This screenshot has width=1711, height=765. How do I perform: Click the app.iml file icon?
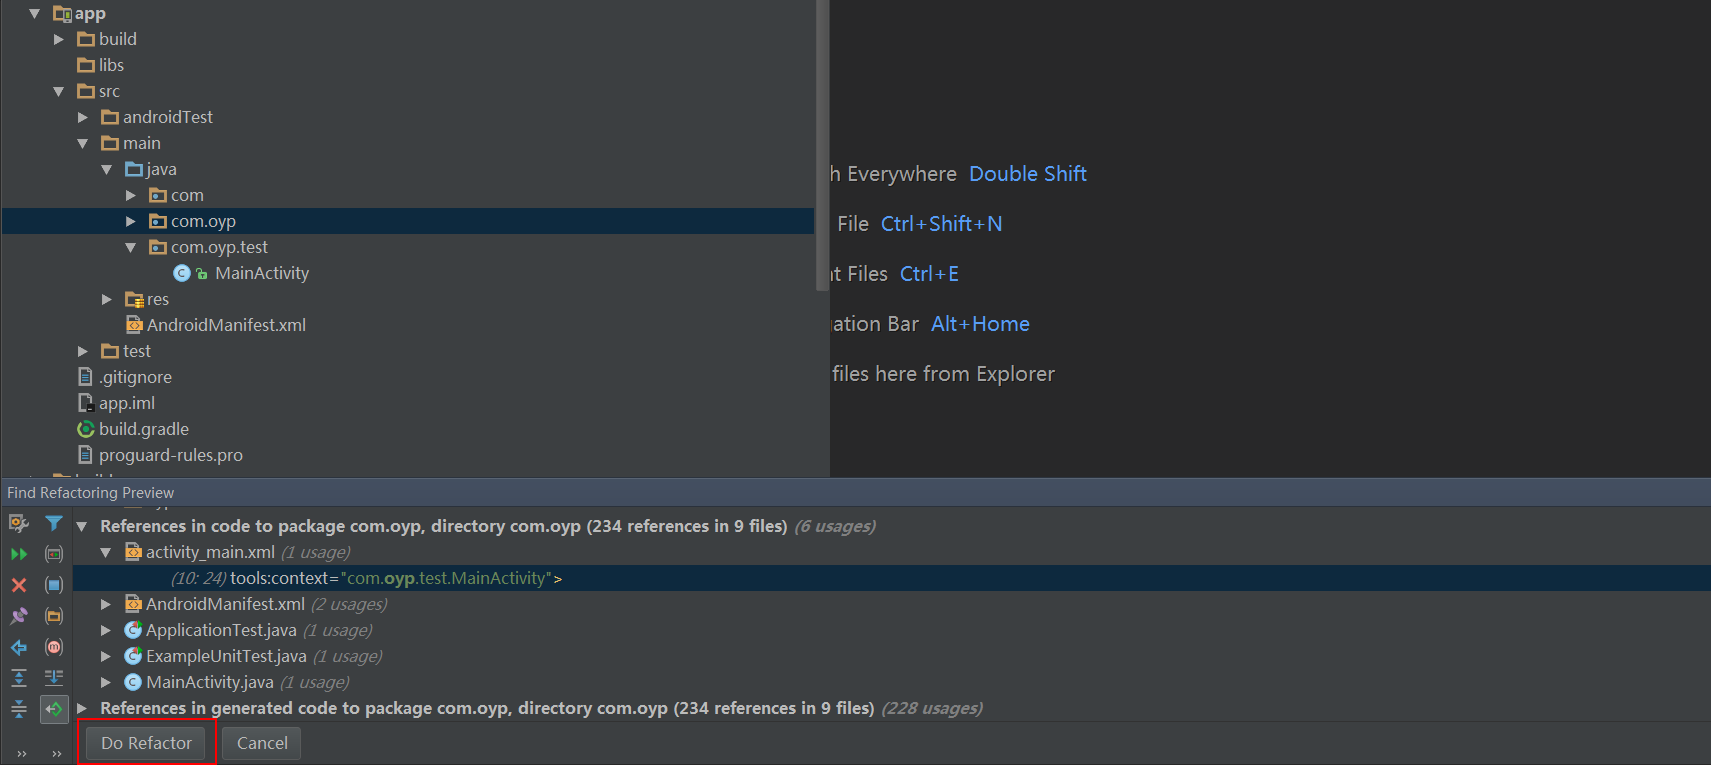click(x=86, y=403)
